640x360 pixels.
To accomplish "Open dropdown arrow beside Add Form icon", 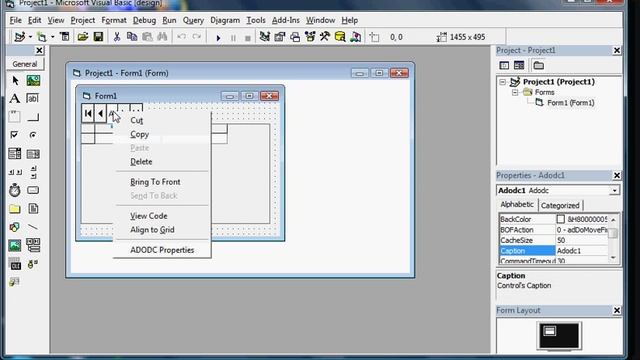I will [x=53, y=37].
